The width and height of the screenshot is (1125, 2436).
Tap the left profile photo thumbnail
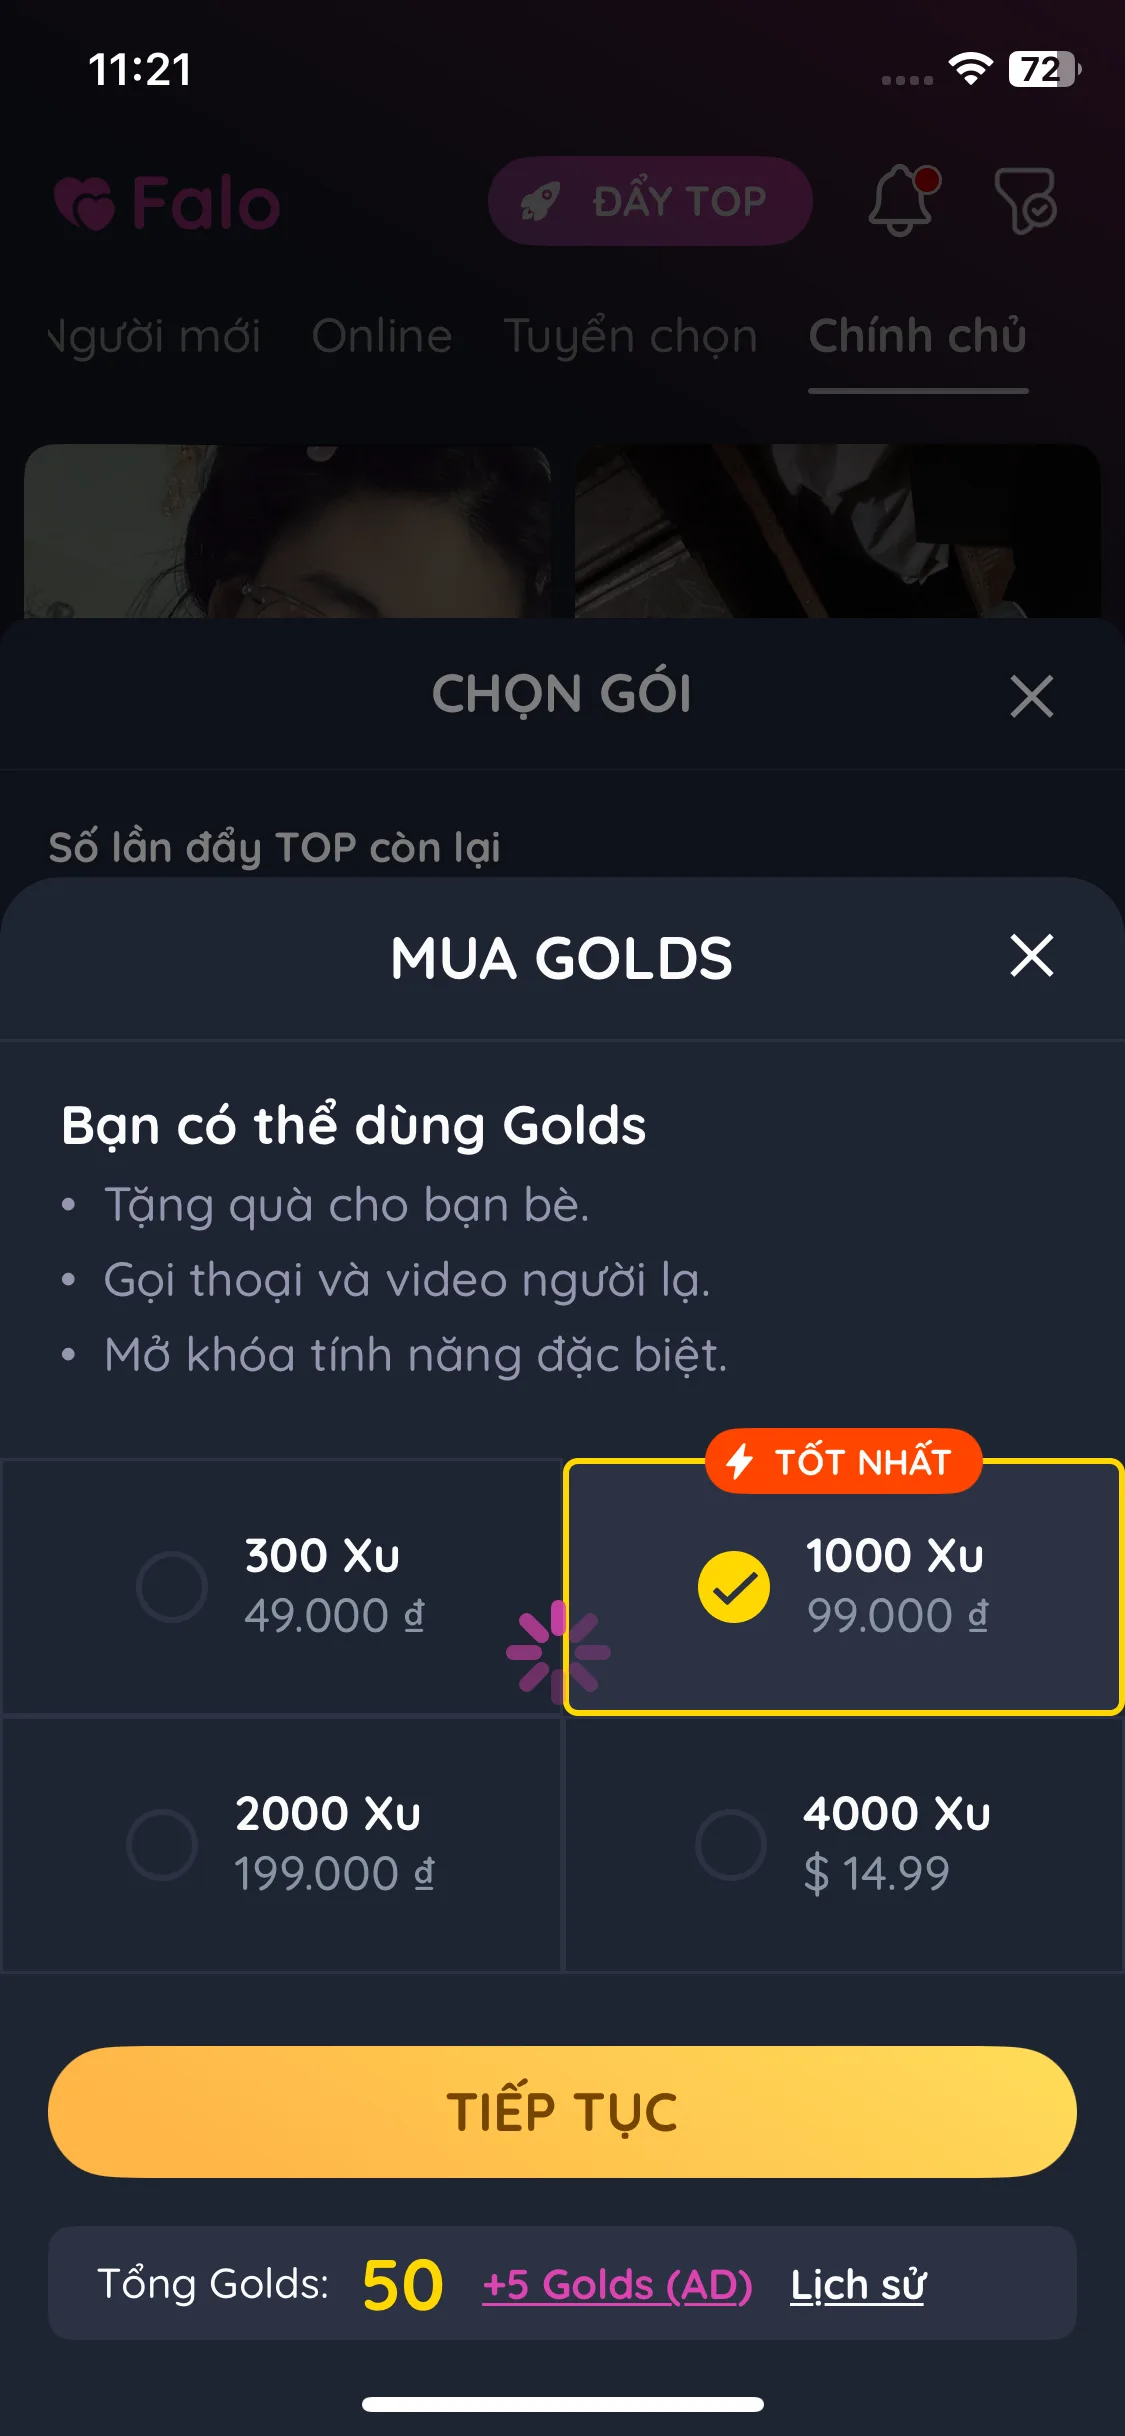(x=287, y=531)
